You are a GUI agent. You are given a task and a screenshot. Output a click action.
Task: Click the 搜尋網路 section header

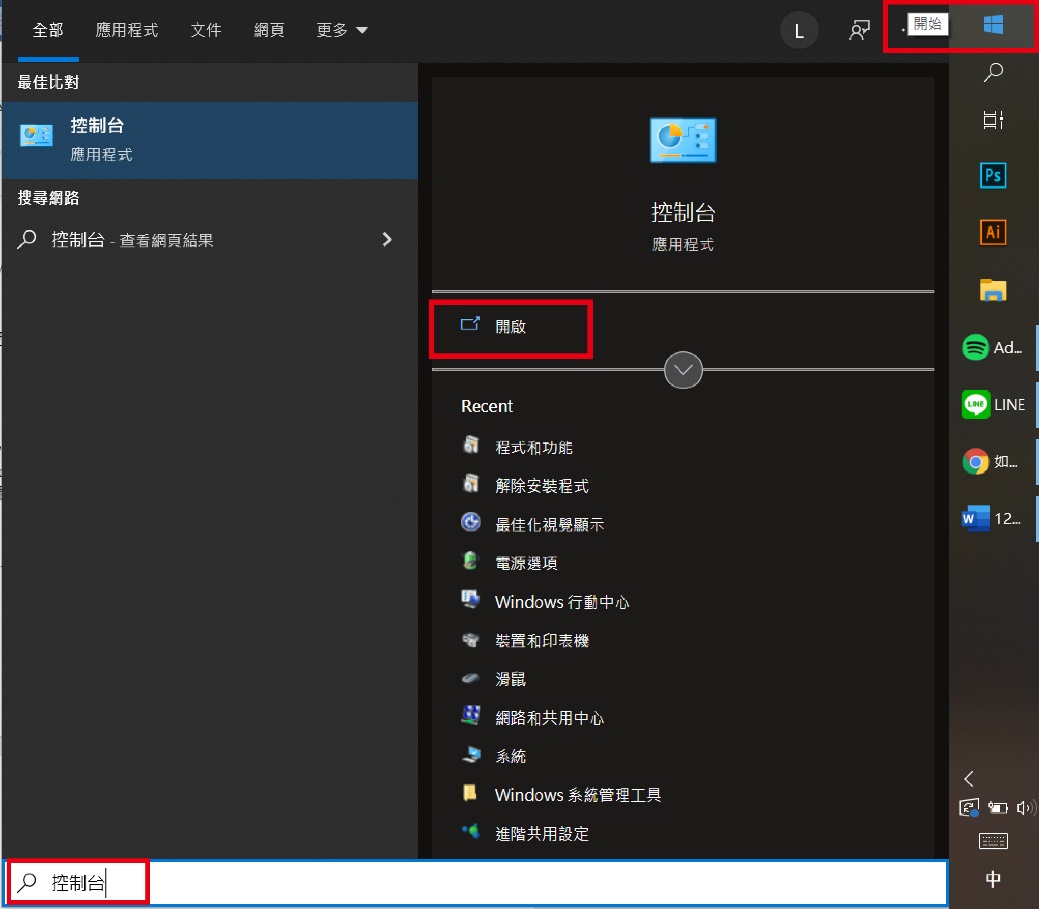point(48,197)
